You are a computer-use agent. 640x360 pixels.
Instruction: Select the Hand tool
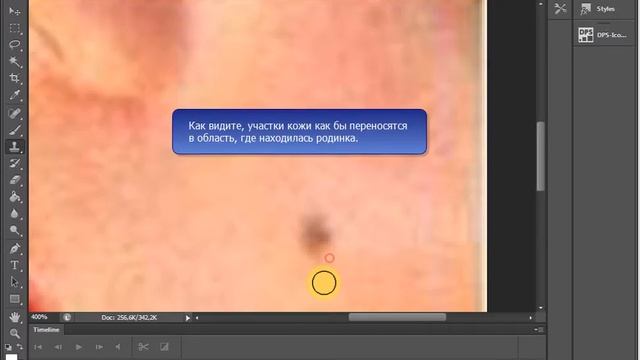coord(15,317)
